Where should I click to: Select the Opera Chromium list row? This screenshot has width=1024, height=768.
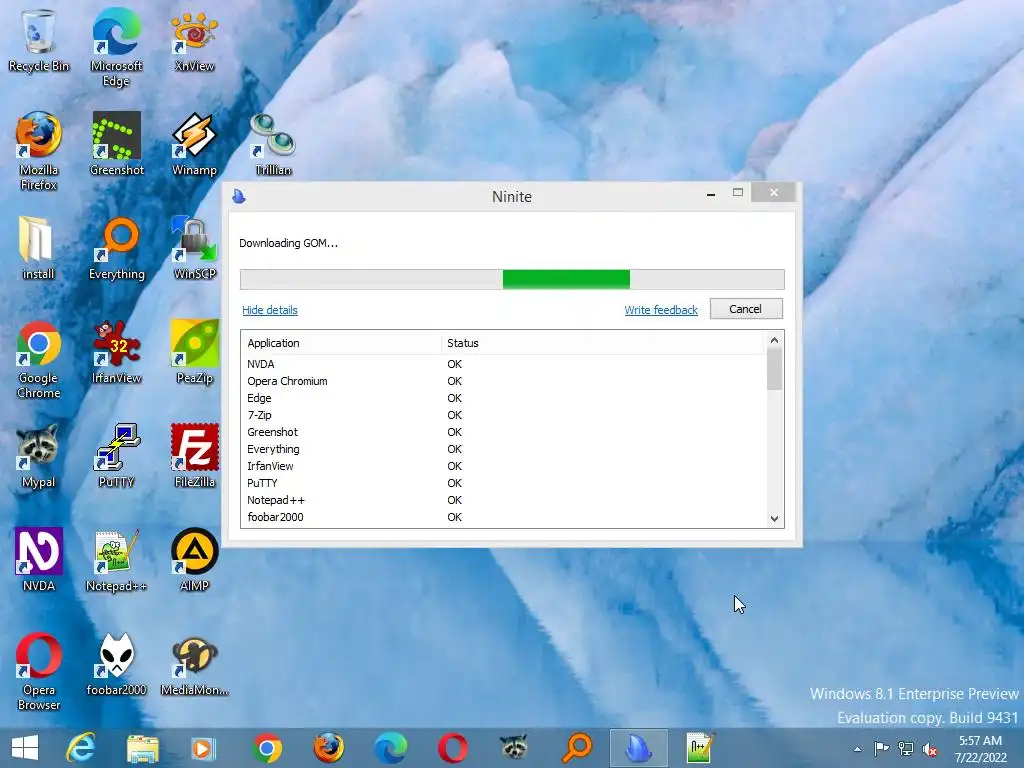coord(503,381)
